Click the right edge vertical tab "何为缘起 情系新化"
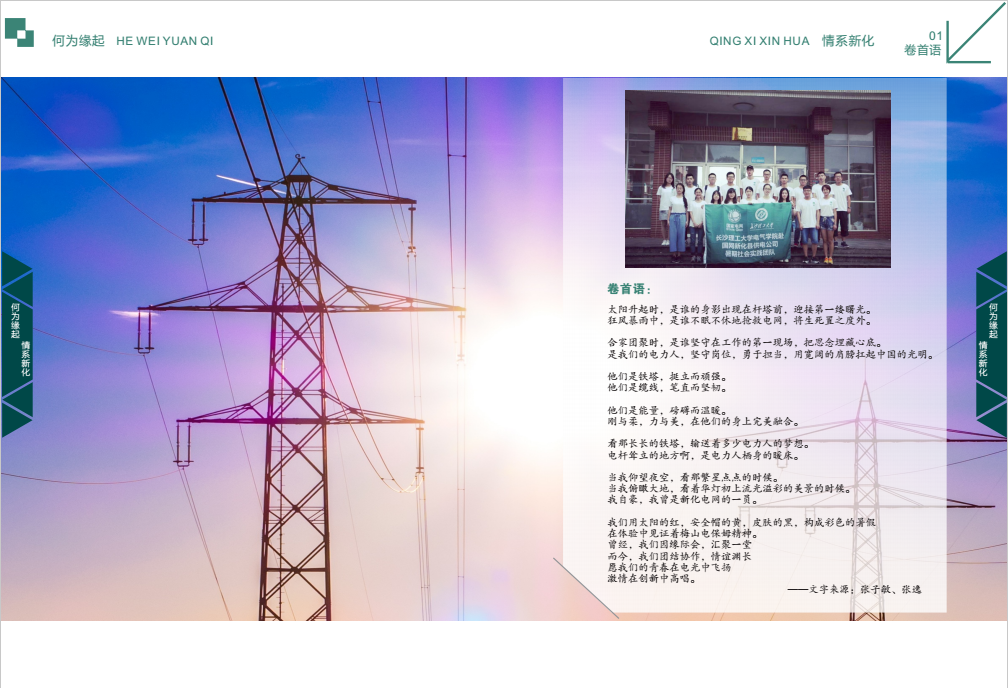Viewport: 1008px width, 688px height. click(991, 345)
